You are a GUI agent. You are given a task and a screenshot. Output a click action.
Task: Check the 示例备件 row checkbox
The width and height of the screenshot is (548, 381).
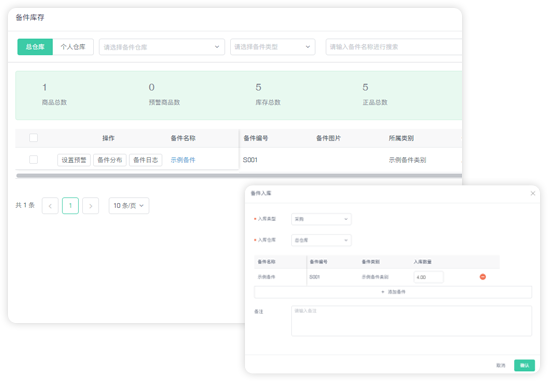tap(34, 160)
